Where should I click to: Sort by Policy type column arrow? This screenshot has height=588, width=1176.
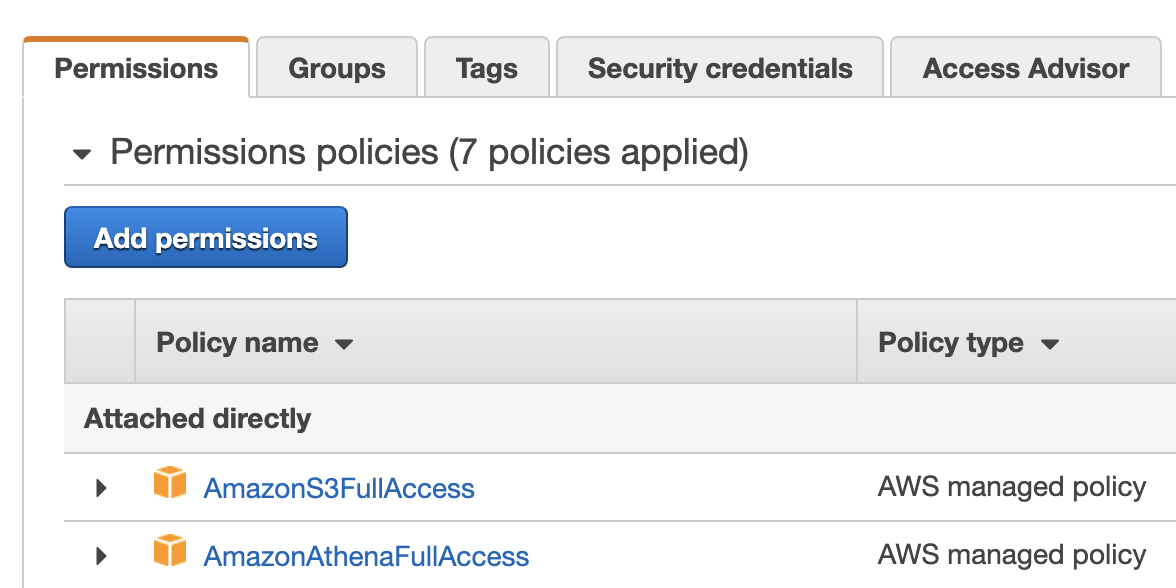click(1049, 344)
